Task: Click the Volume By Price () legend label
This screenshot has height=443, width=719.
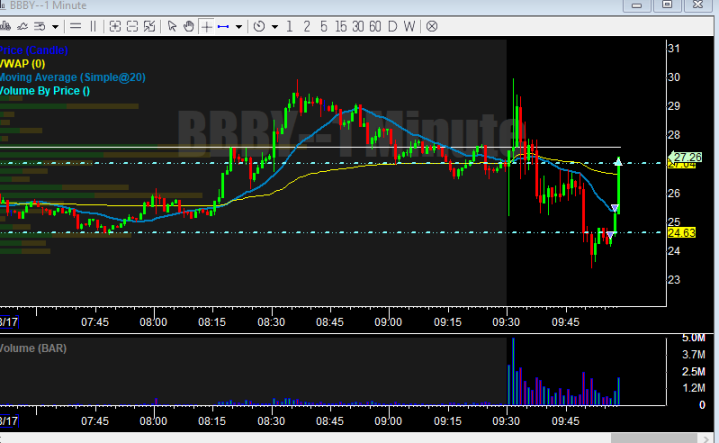Action: [45, 91]
